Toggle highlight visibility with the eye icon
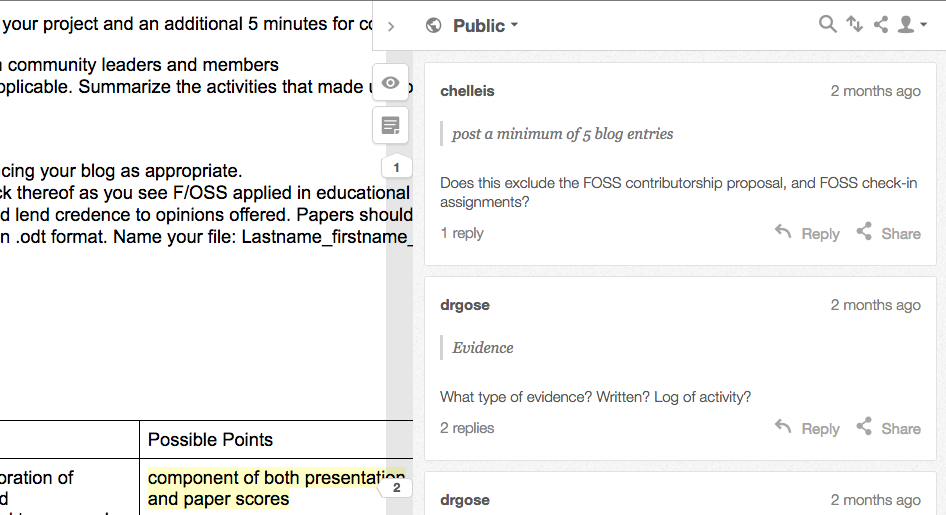 (390, 83)
